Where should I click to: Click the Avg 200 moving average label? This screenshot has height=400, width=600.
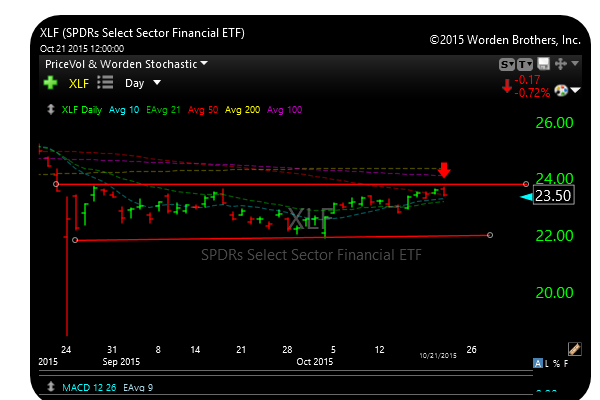pyautogui.click(x=242, y=110)
